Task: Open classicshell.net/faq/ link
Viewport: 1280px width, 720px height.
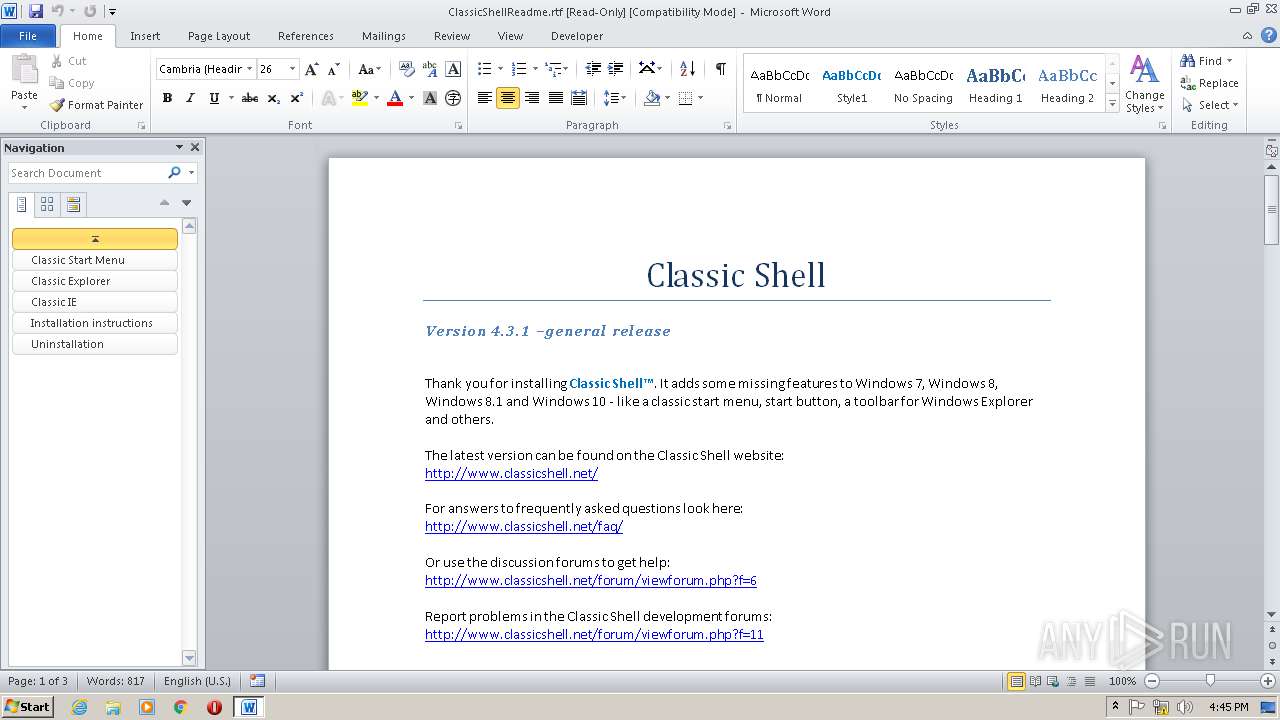Action: [x=524, y=526]
